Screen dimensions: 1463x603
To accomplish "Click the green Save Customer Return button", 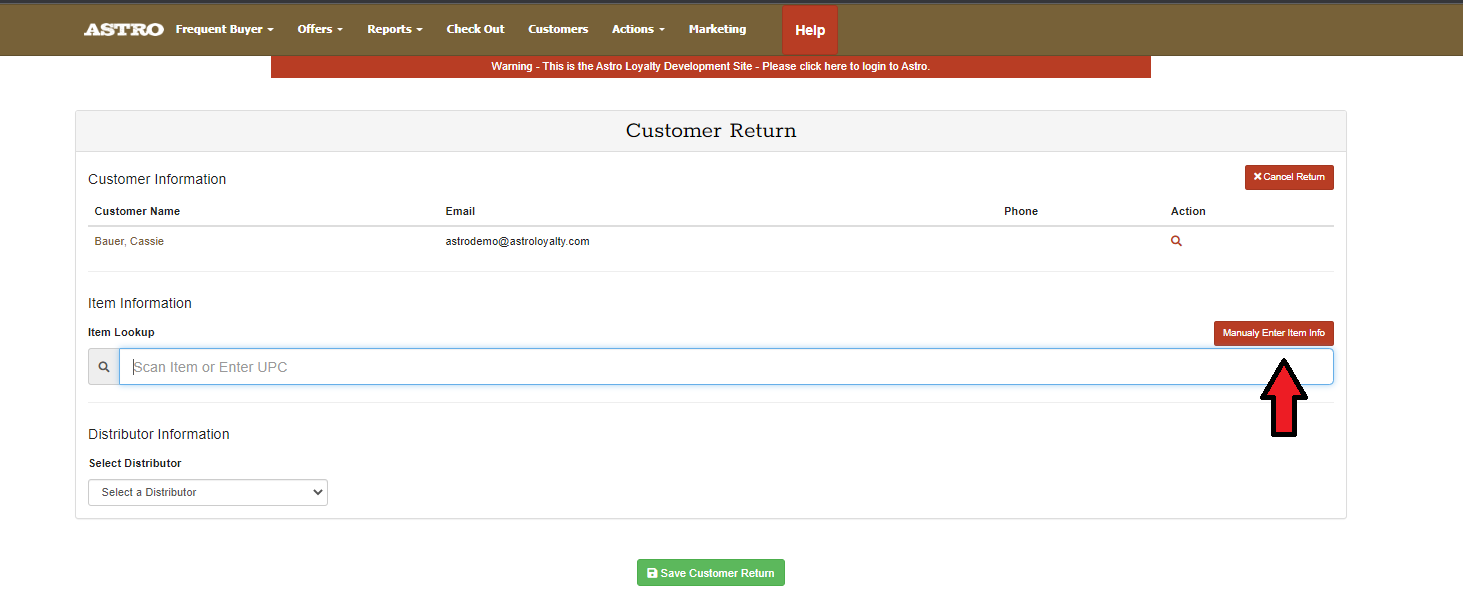I will click(x=711, y=573).
